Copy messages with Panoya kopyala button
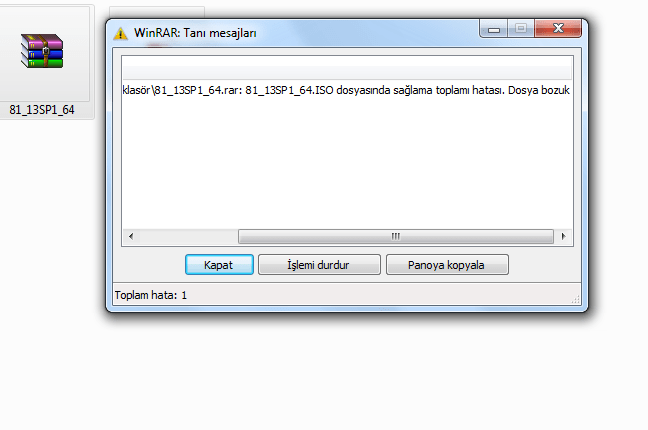 [x=447, y=265]
